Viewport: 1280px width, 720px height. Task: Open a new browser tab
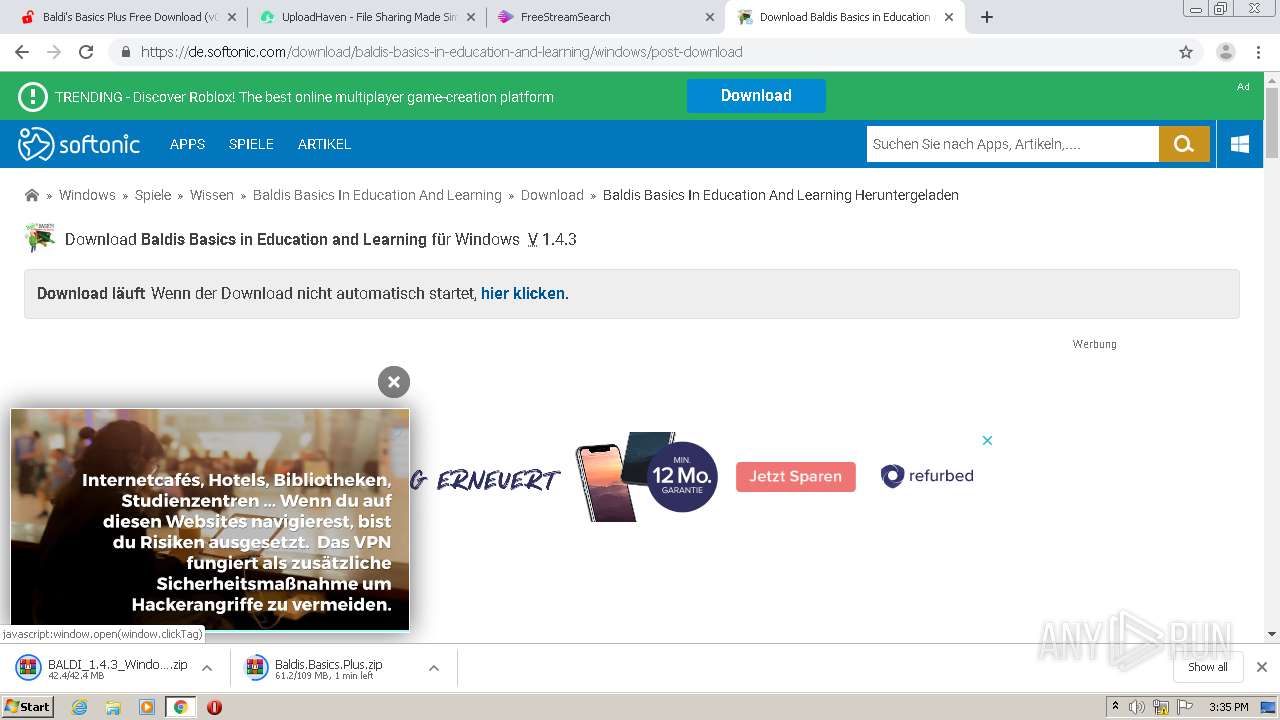987,17
